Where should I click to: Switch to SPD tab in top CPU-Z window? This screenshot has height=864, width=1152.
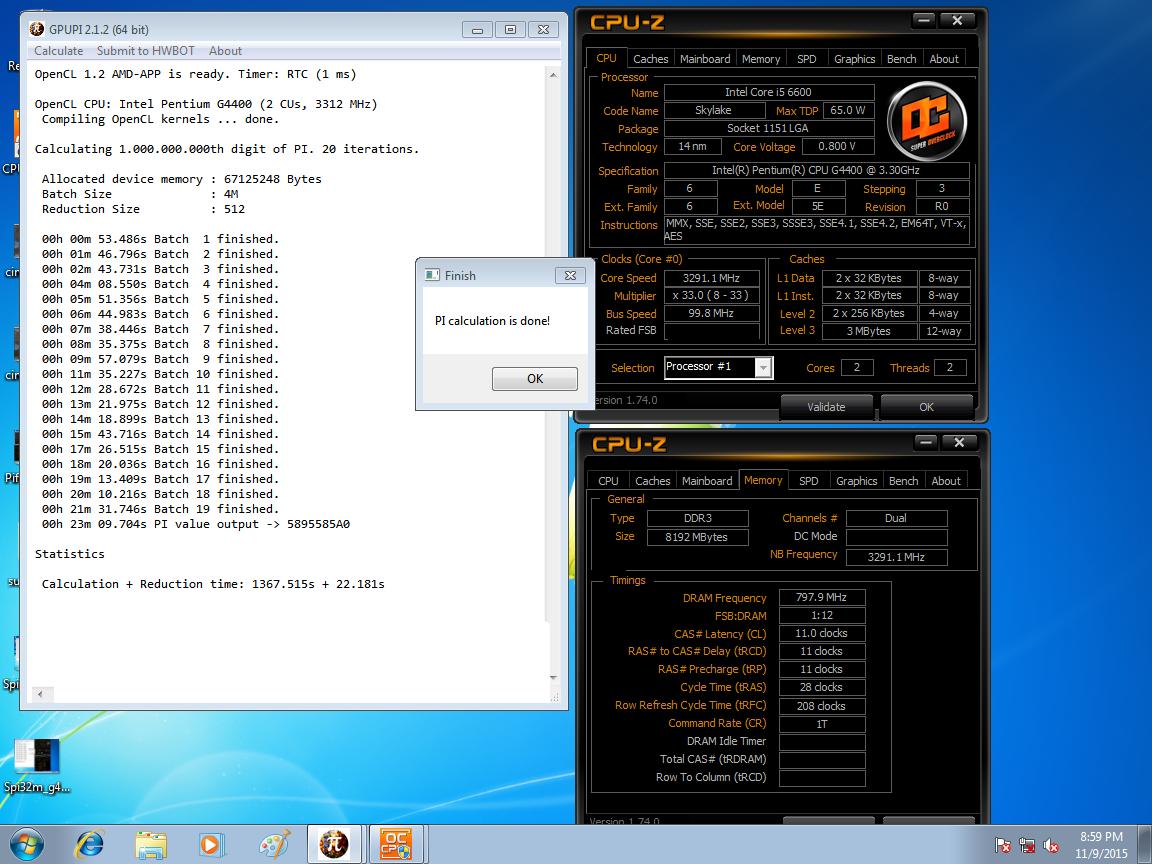click(x=806, y=59)
